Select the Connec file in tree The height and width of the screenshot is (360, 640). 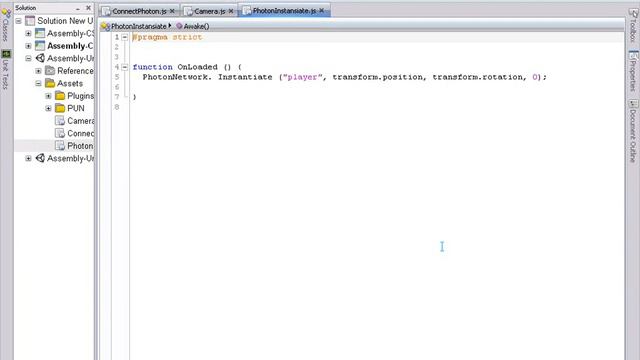[x=80, y=133]
